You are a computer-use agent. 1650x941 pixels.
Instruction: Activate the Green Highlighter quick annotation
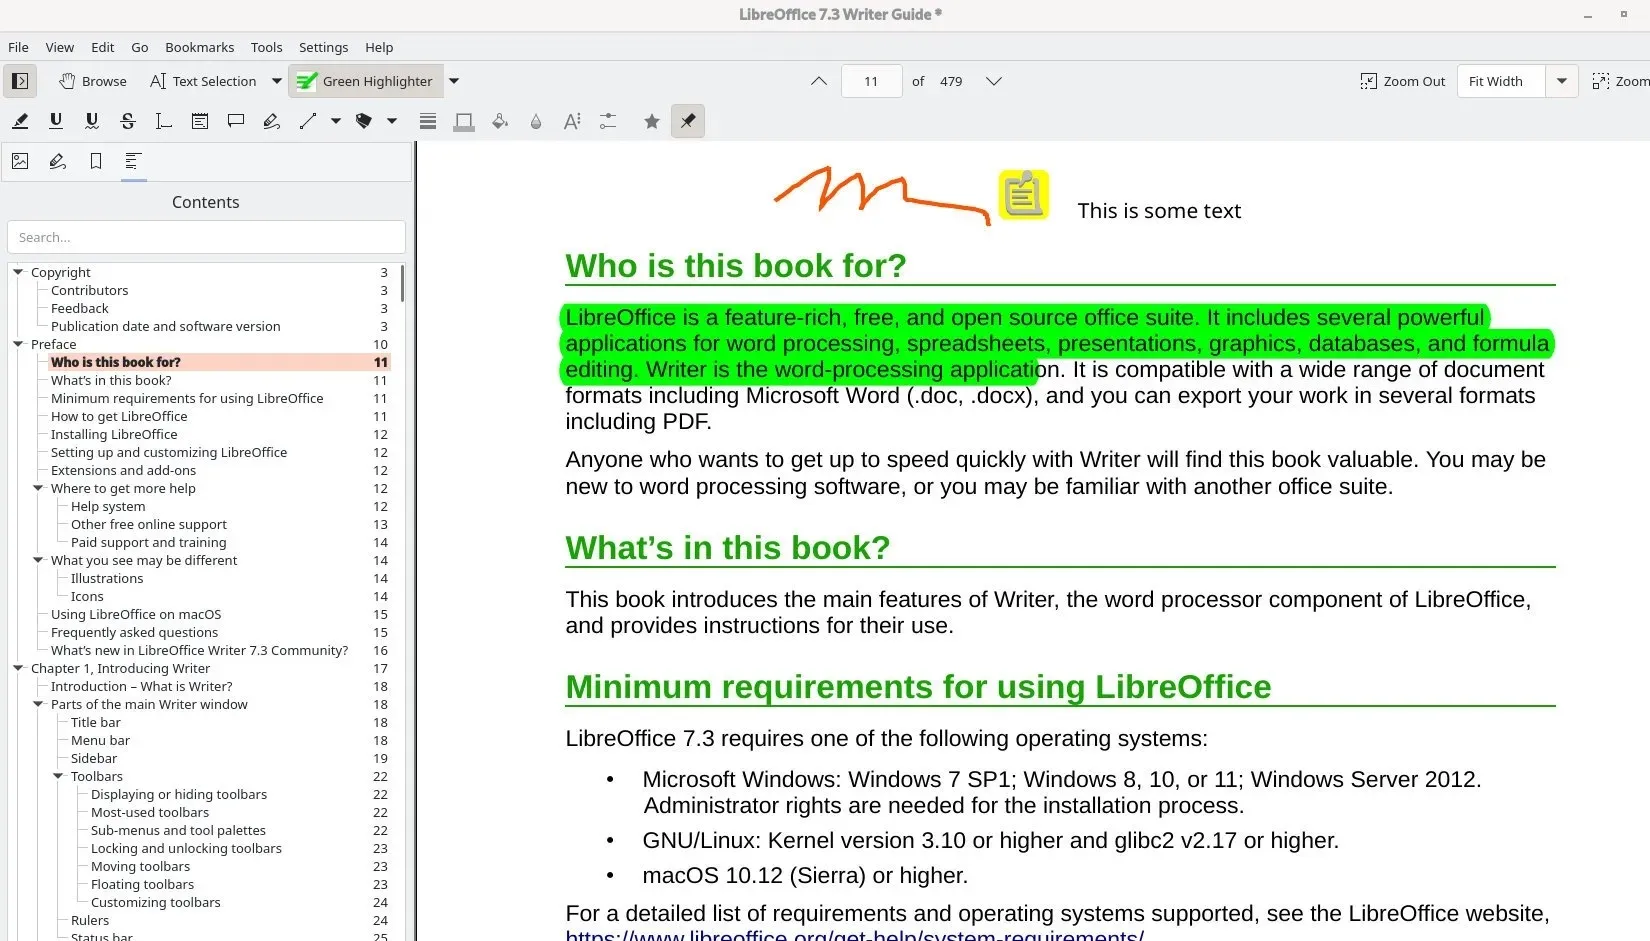coord(366,81)
